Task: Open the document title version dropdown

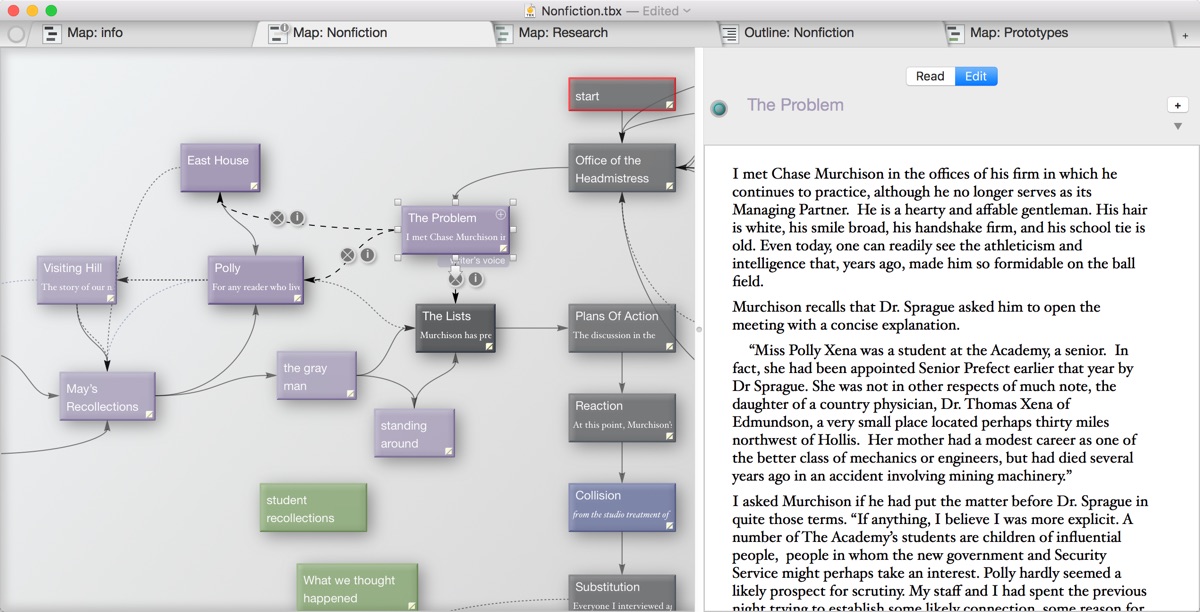Action: [x=686, y=11]
